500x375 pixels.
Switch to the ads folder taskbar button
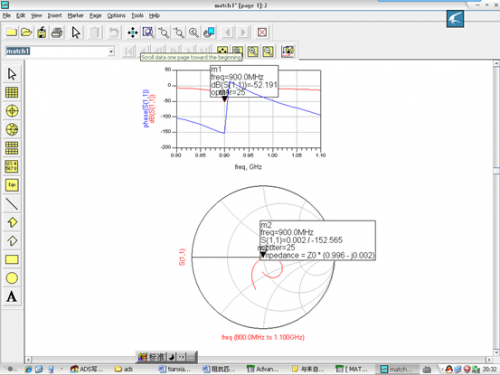coord(124,369)
